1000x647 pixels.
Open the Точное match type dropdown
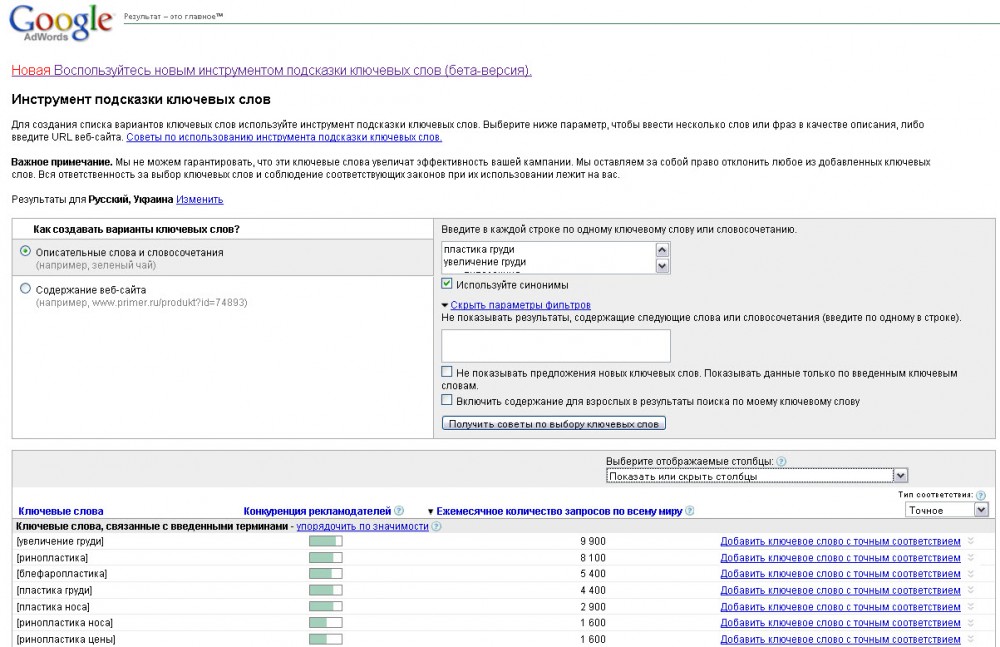pyautogui.click(x=946, y=510)
